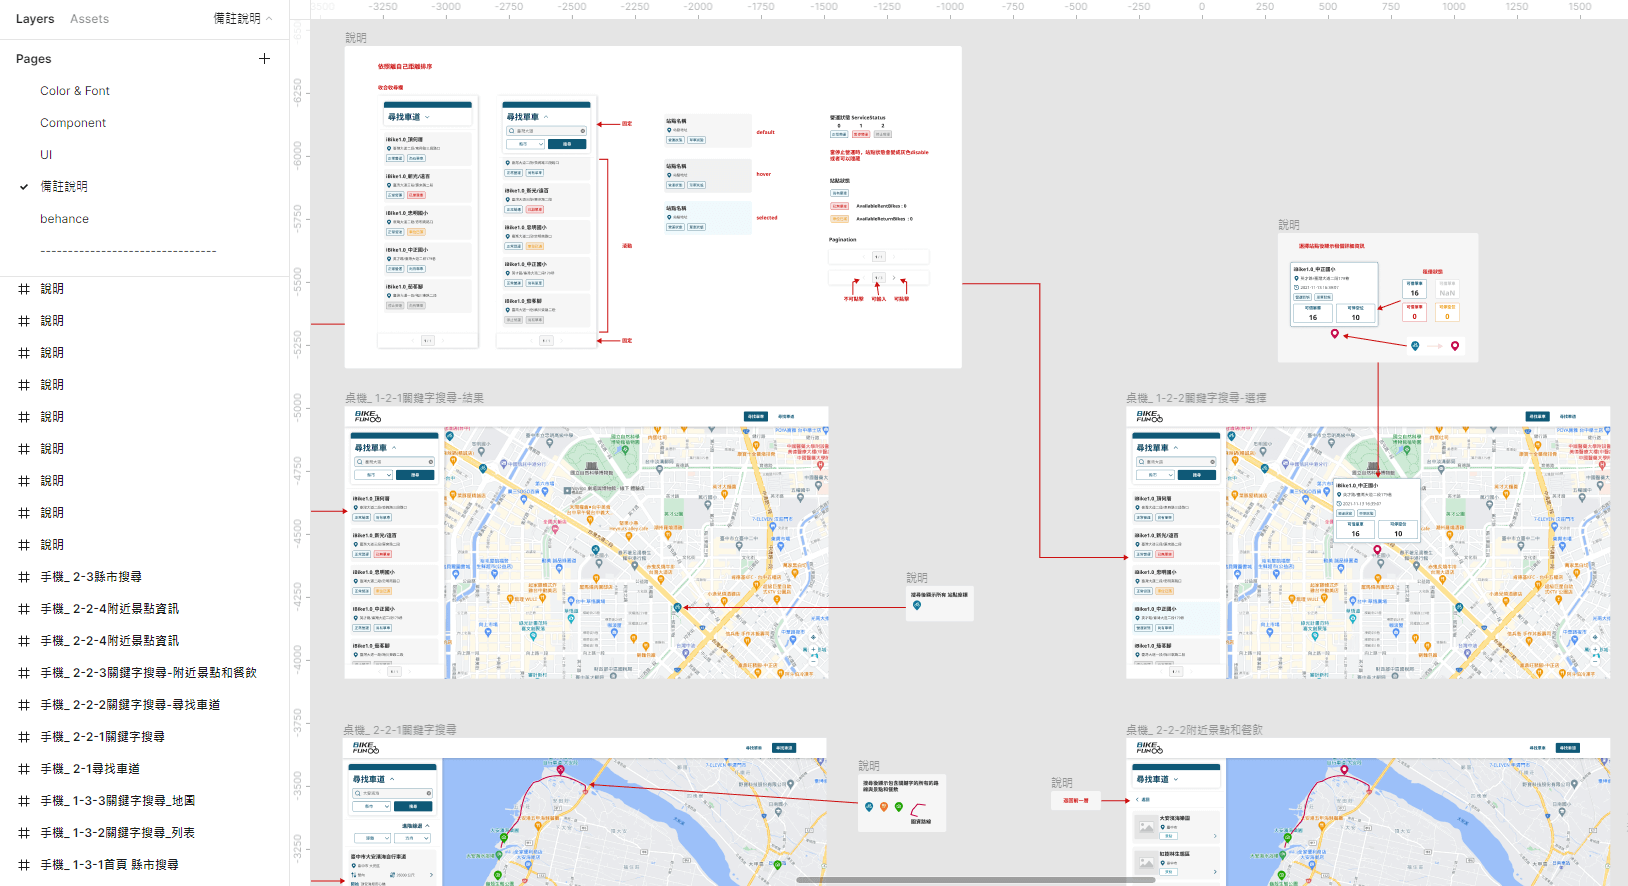Viewport: 1628px width, 886px height.
Task: Select frame title 桌機_1-2-1關鍵字搜尋-结果 on canvas
Action: (x=414, y=398)
